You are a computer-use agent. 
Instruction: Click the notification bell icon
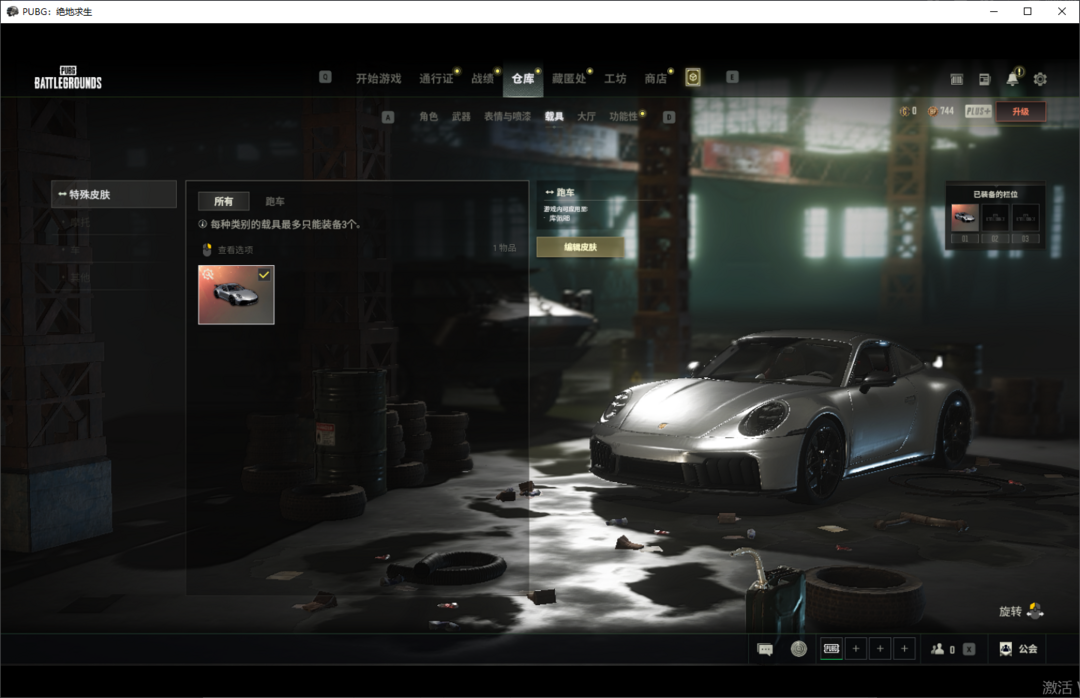[x=1013, y=79]
